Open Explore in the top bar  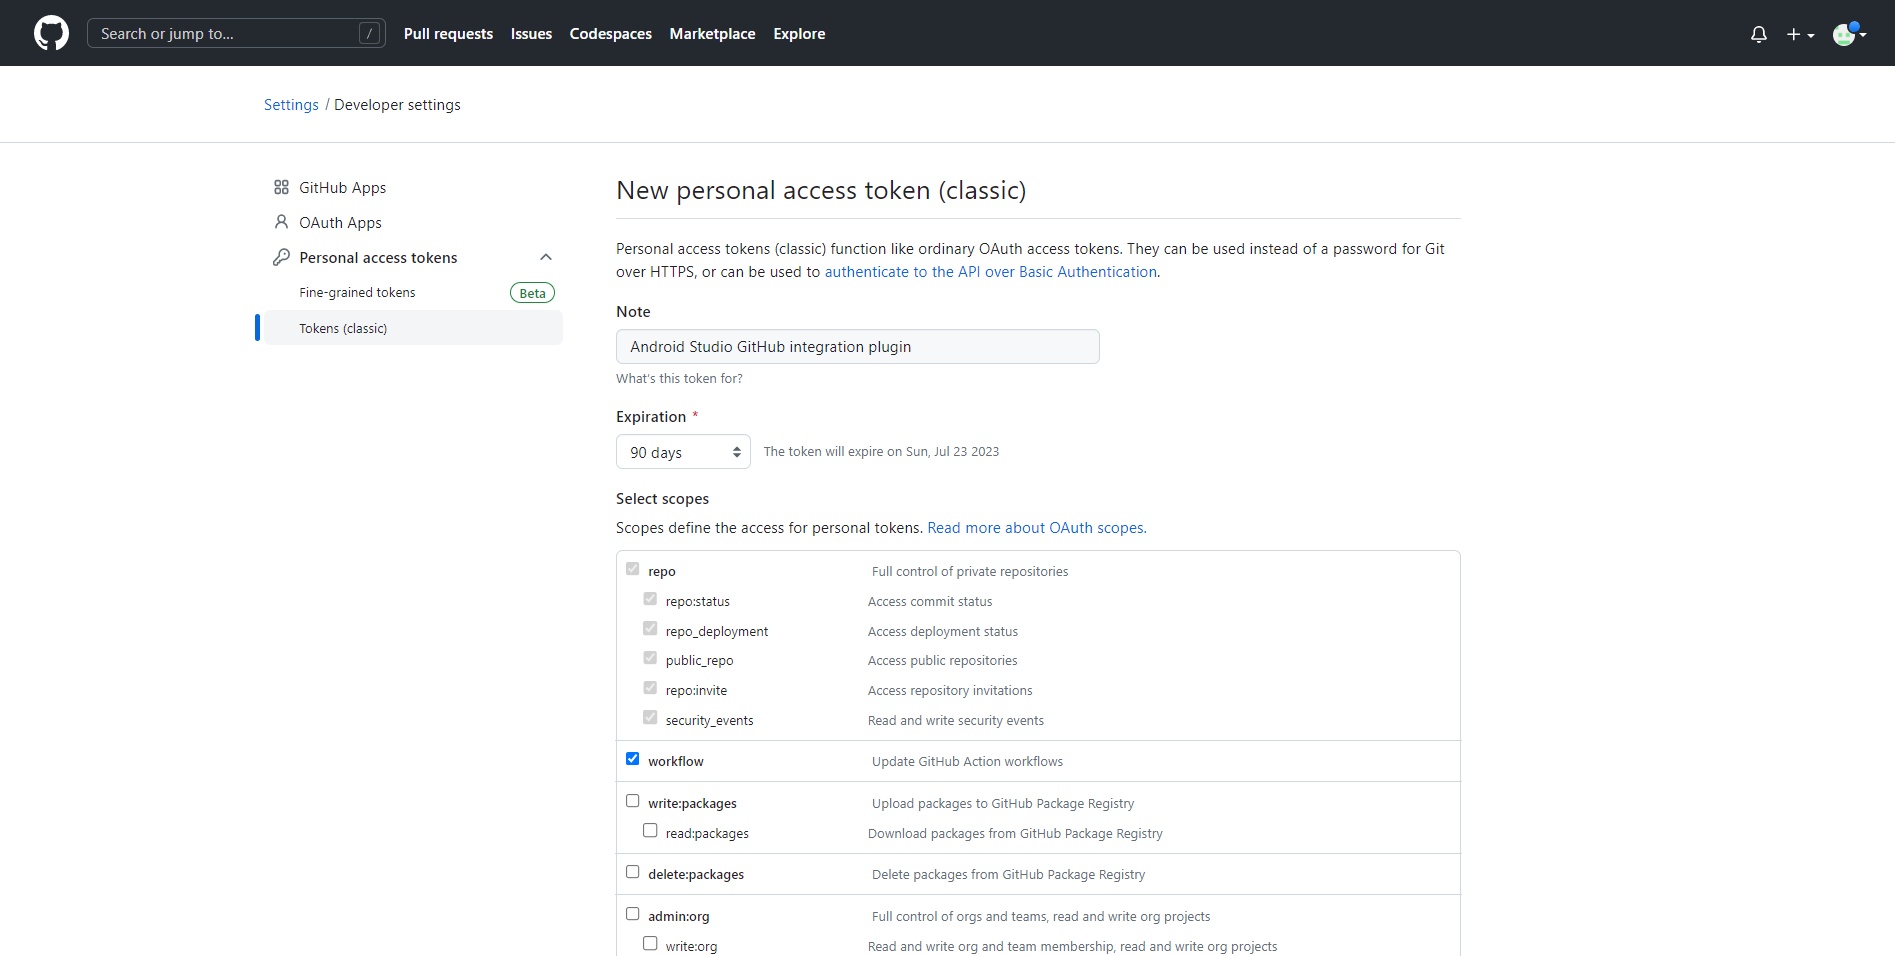click(799, 34)
